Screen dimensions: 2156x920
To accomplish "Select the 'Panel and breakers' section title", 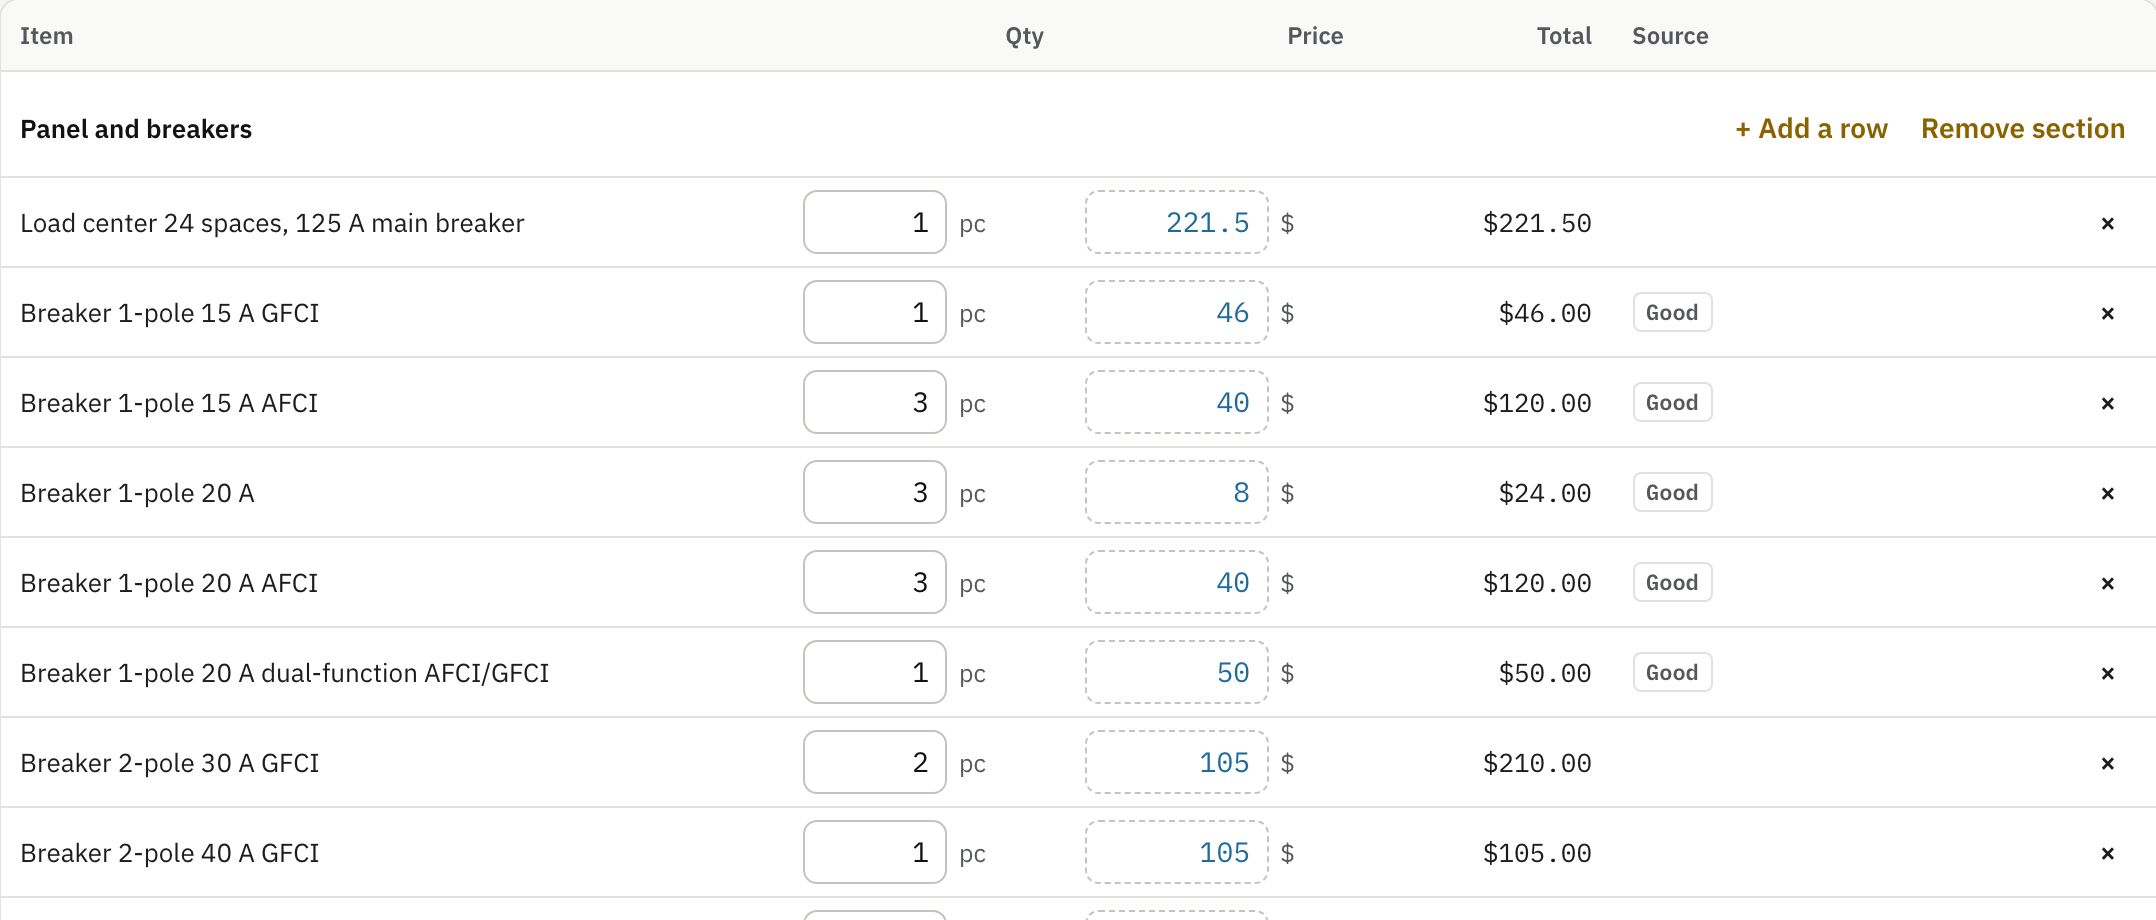I will [x=136, y=129].
